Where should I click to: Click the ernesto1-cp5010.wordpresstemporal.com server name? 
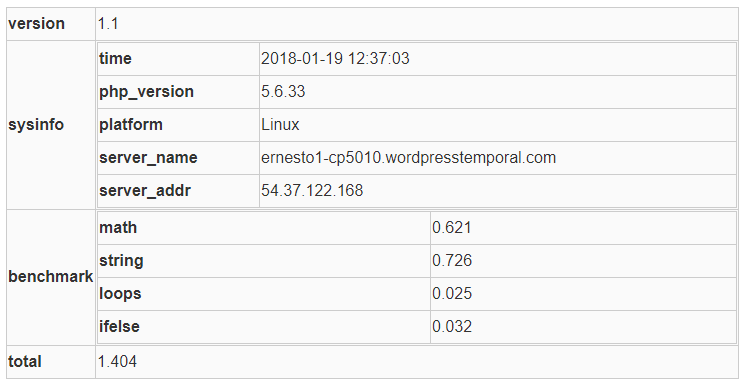408,158
